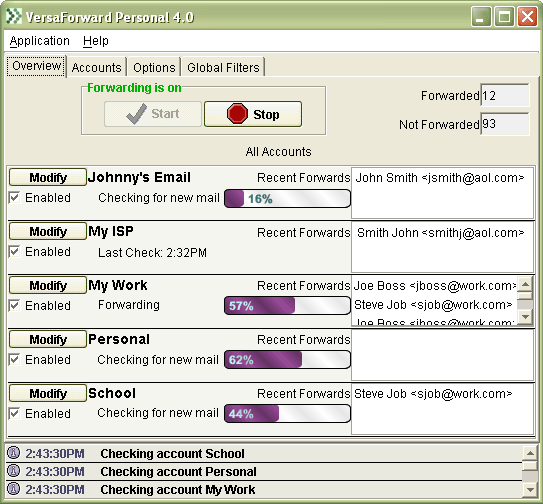Click the gray checkmark Start icon

pos(136,114)
